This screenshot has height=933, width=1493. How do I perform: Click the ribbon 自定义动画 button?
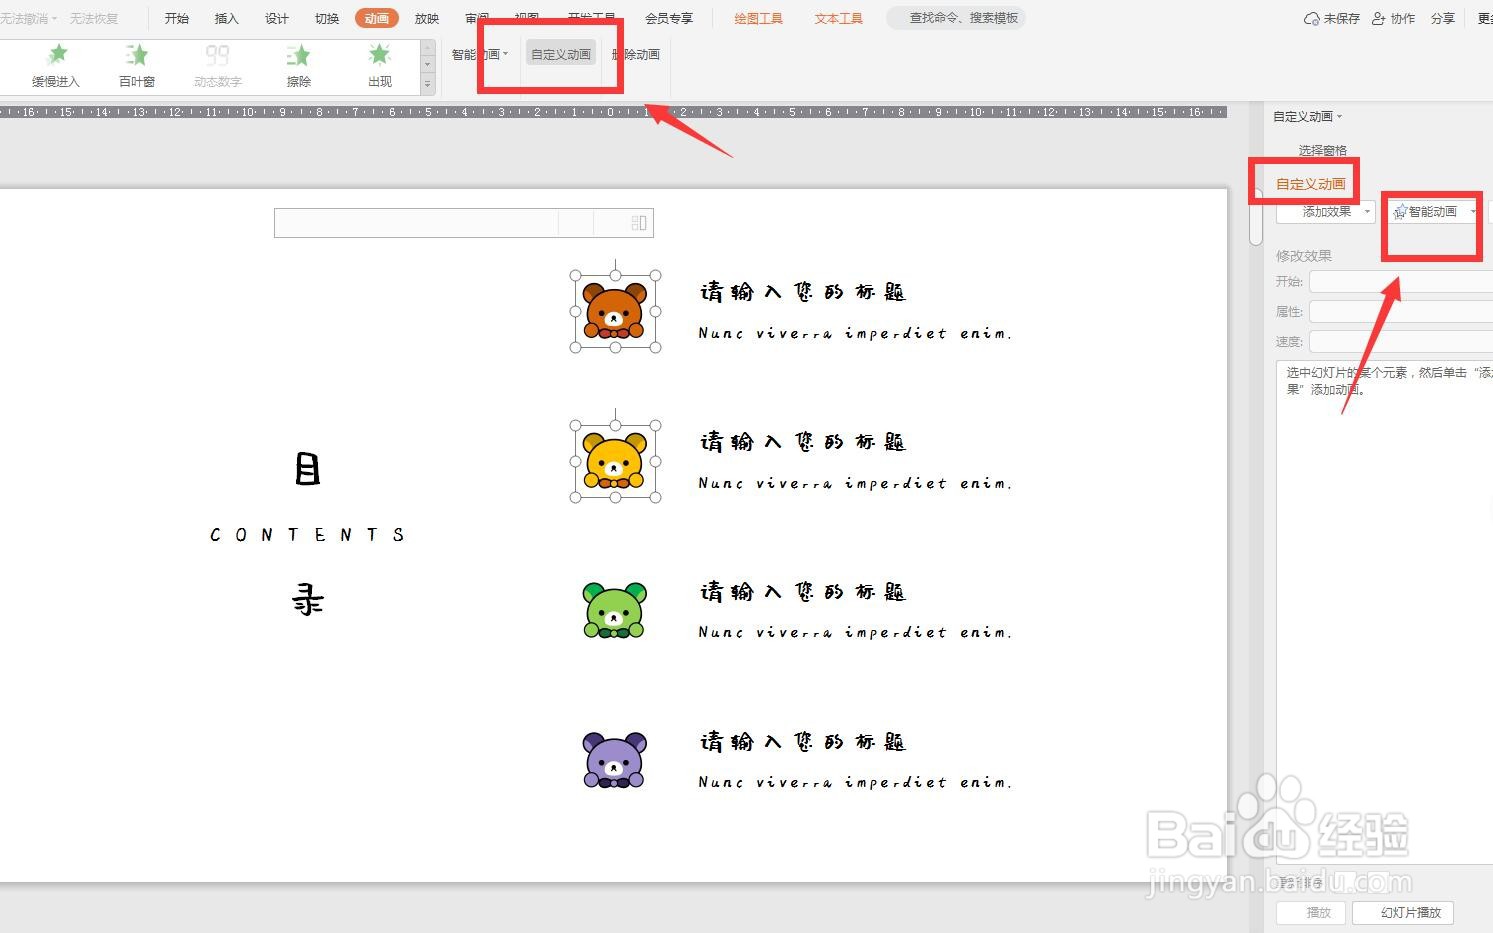coord(561,54)
